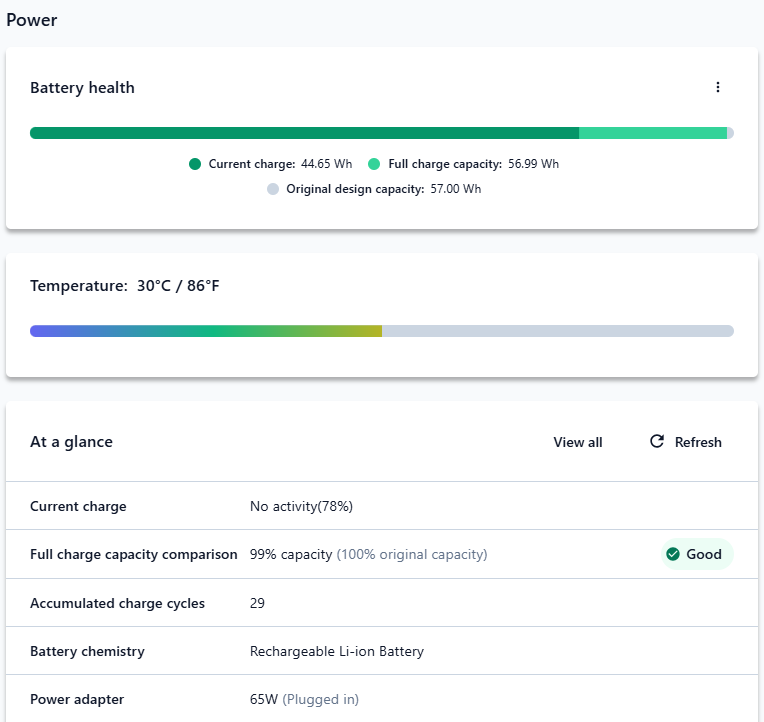This screenshot has width=764, height=722.
Task: Click the At a glance heading
Action: [x=72, y=442]
